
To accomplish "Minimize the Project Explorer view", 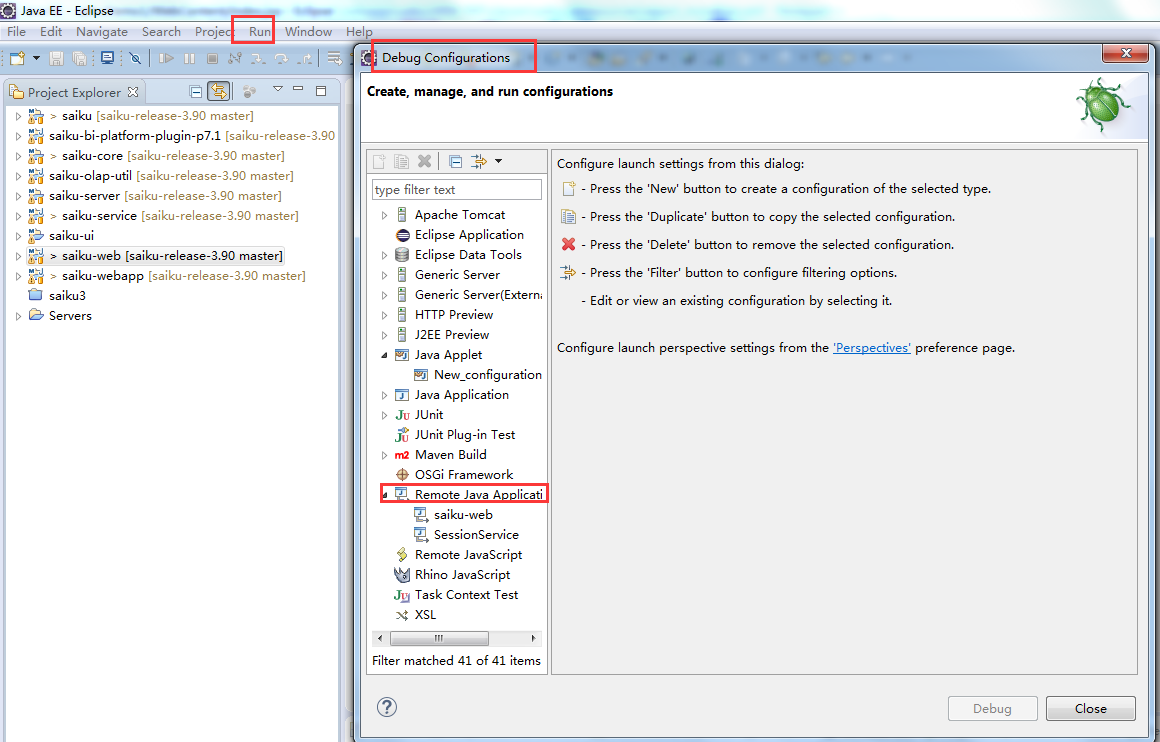I will 298,89.
